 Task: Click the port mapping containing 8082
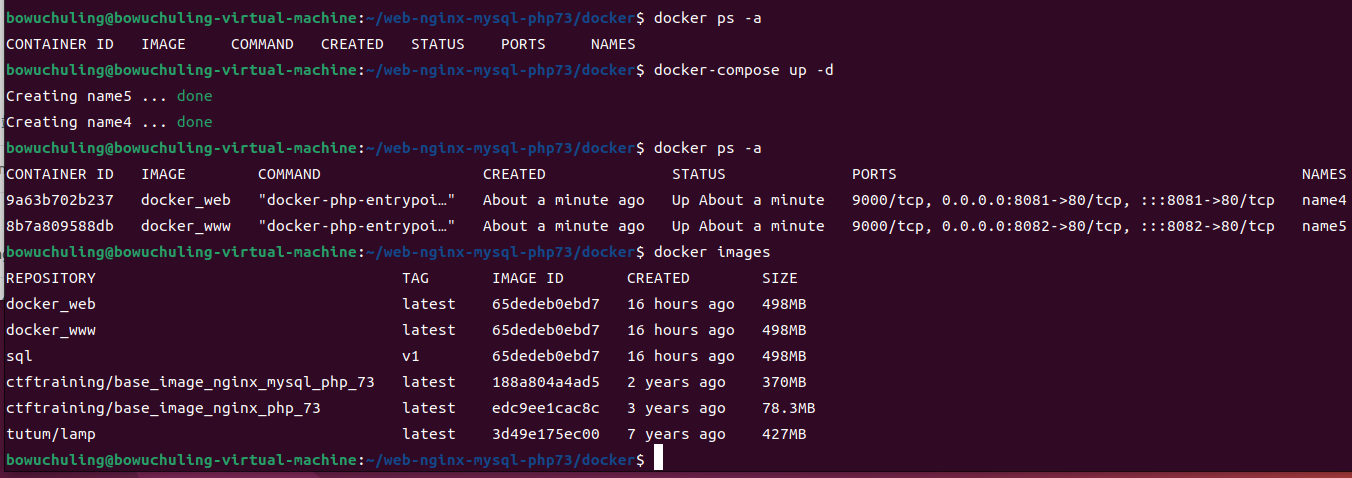pos(1063,226)
